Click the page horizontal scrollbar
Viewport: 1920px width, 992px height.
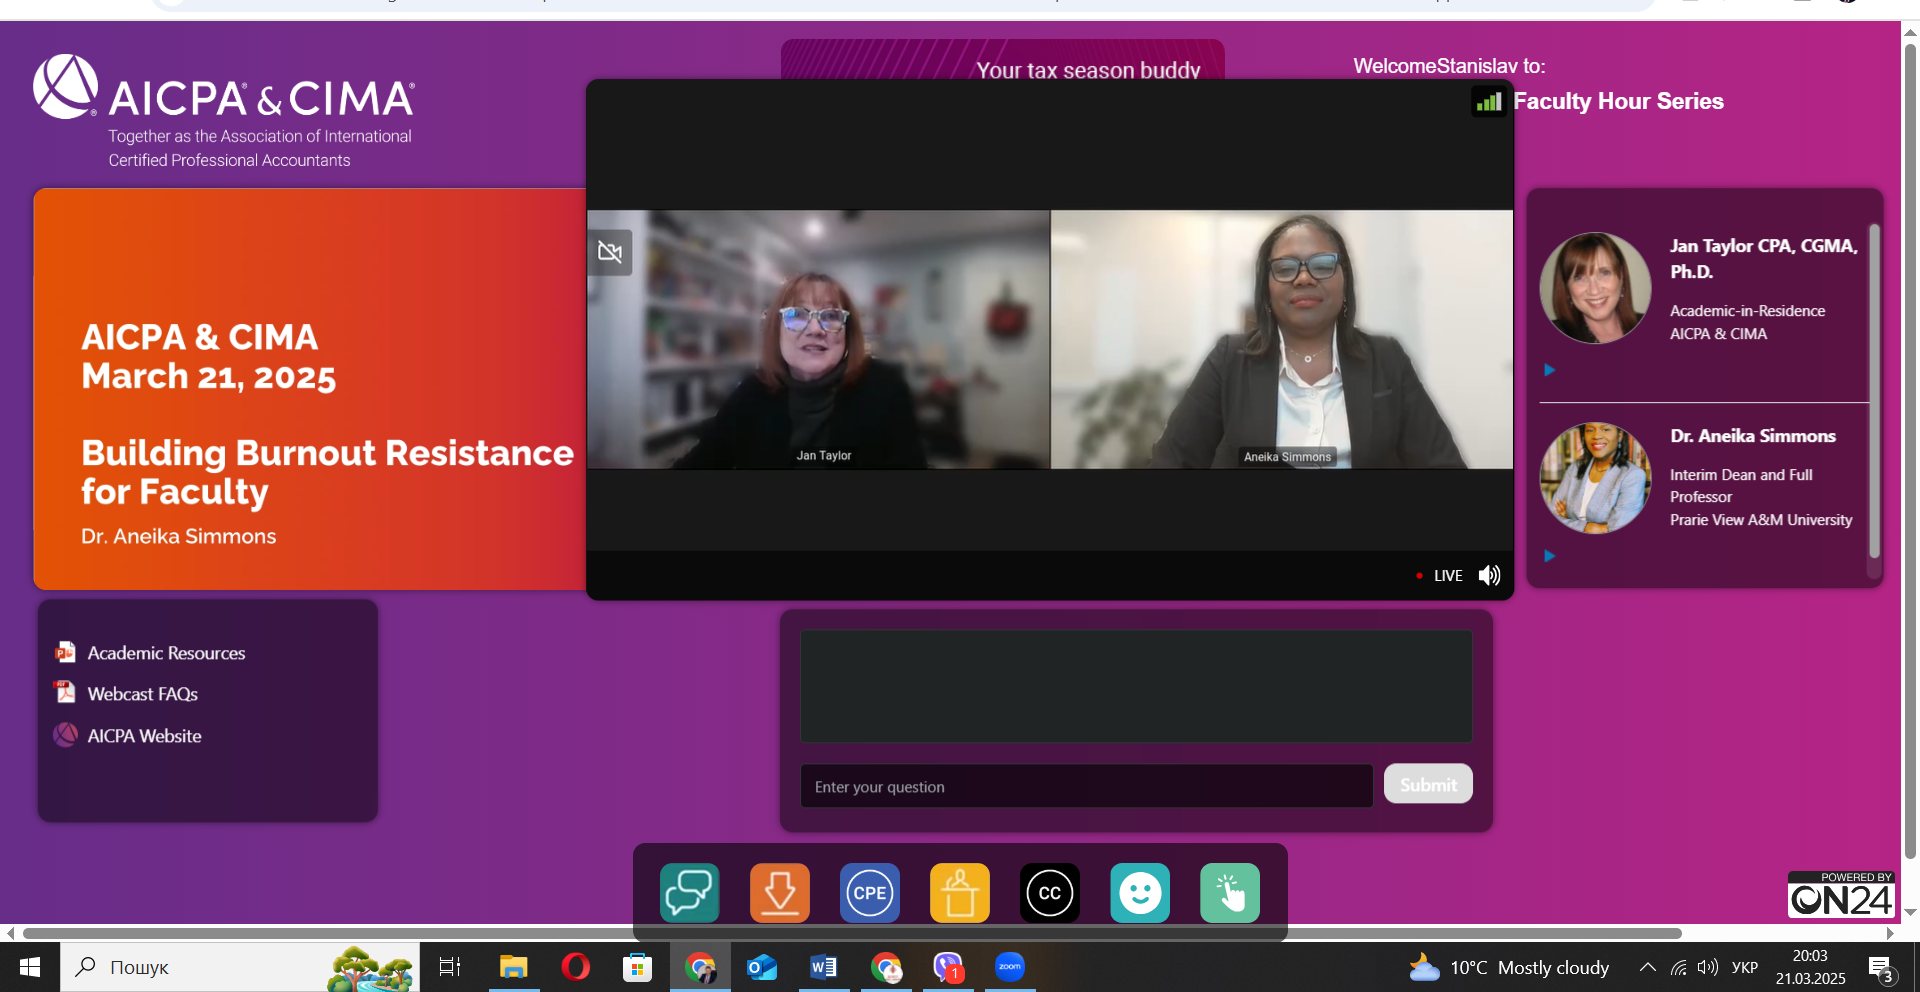pyautogui.click(x=852, y=933)
